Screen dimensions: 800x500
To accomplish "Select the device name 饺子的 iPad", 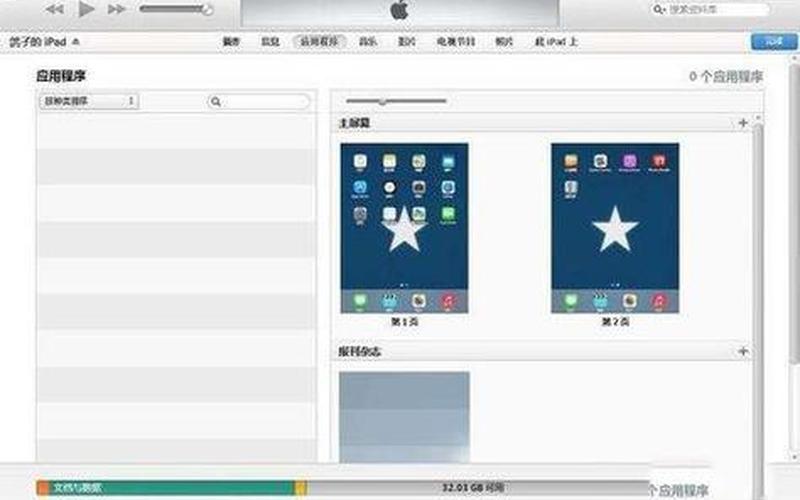I will click(38, 42).
